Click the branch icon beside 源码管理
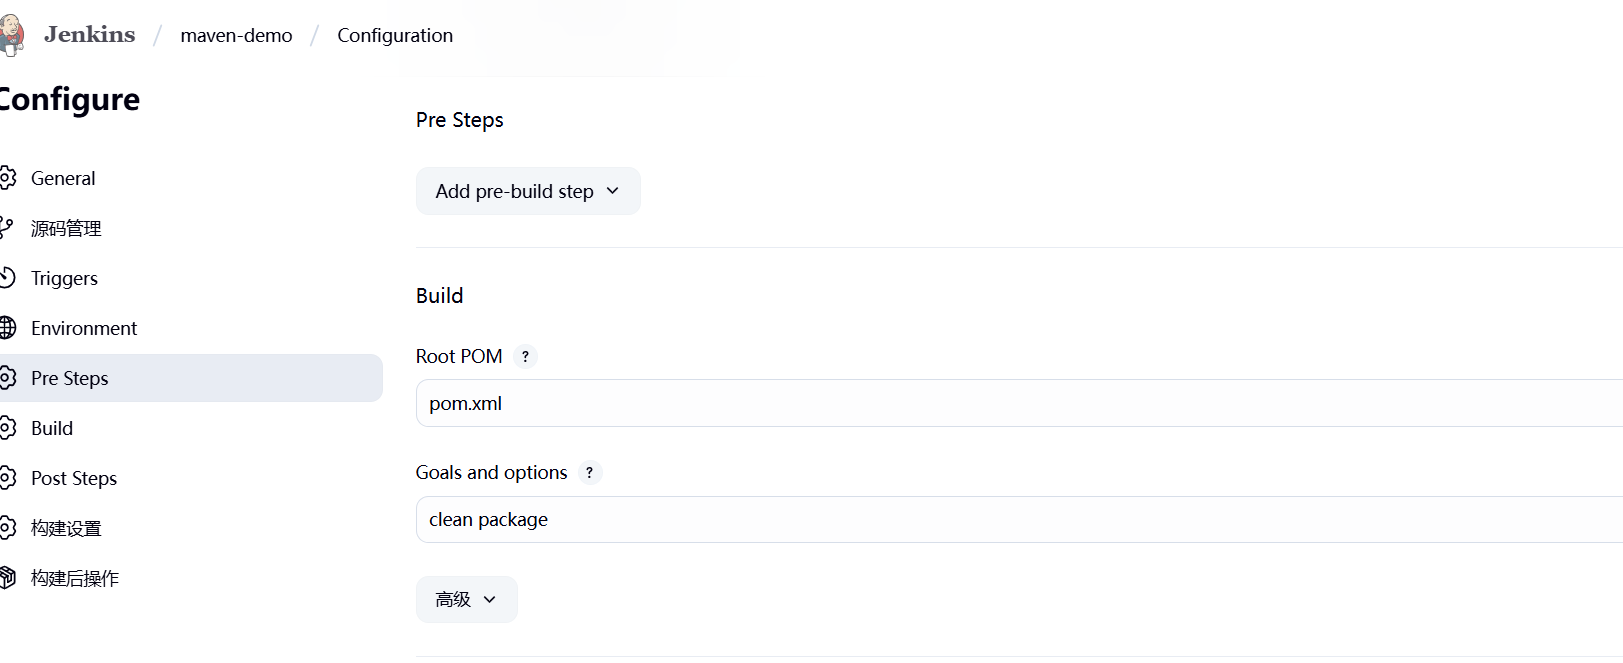1623x663 pixels. click(x=7, y=228)
